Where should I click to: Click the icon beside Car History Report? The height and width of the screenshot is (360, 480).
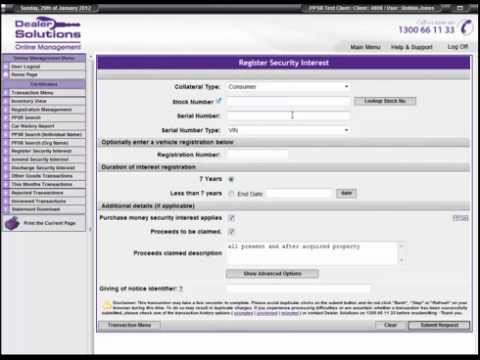point(6,126)
